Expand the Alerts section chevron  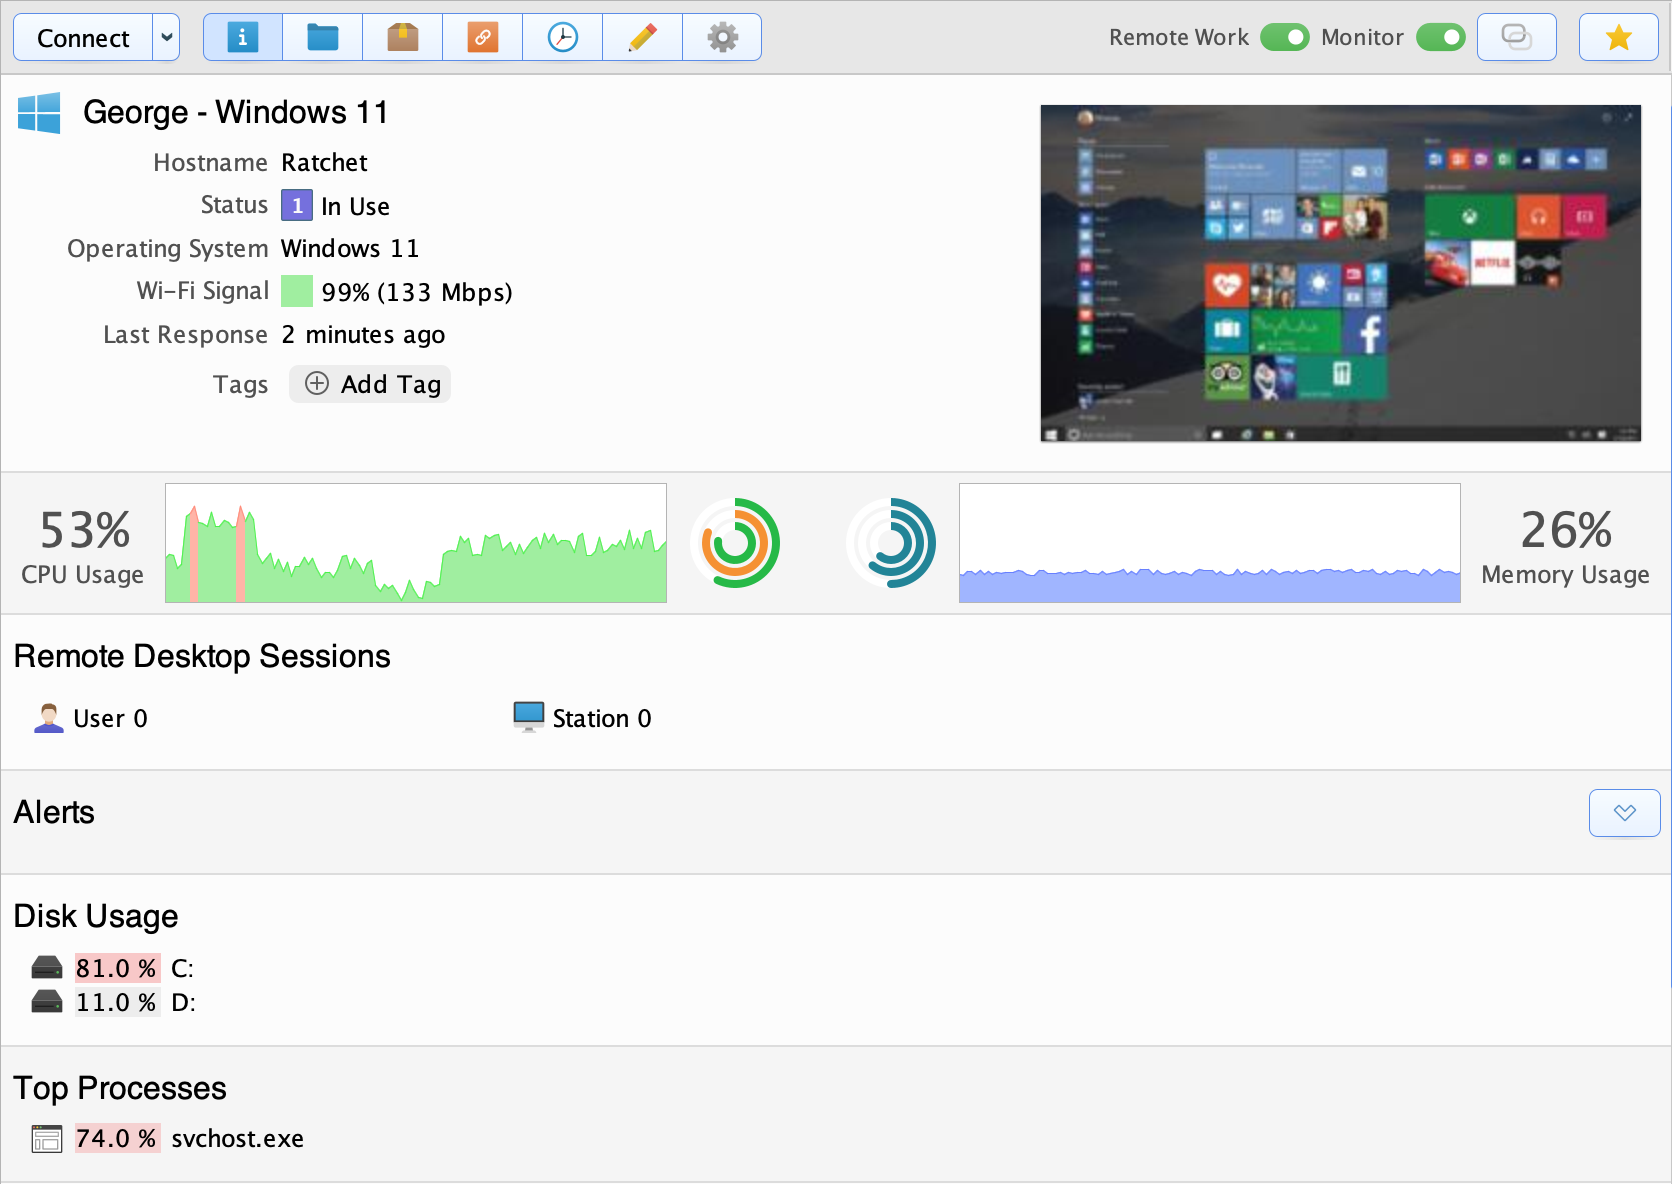coord(1625,813)
